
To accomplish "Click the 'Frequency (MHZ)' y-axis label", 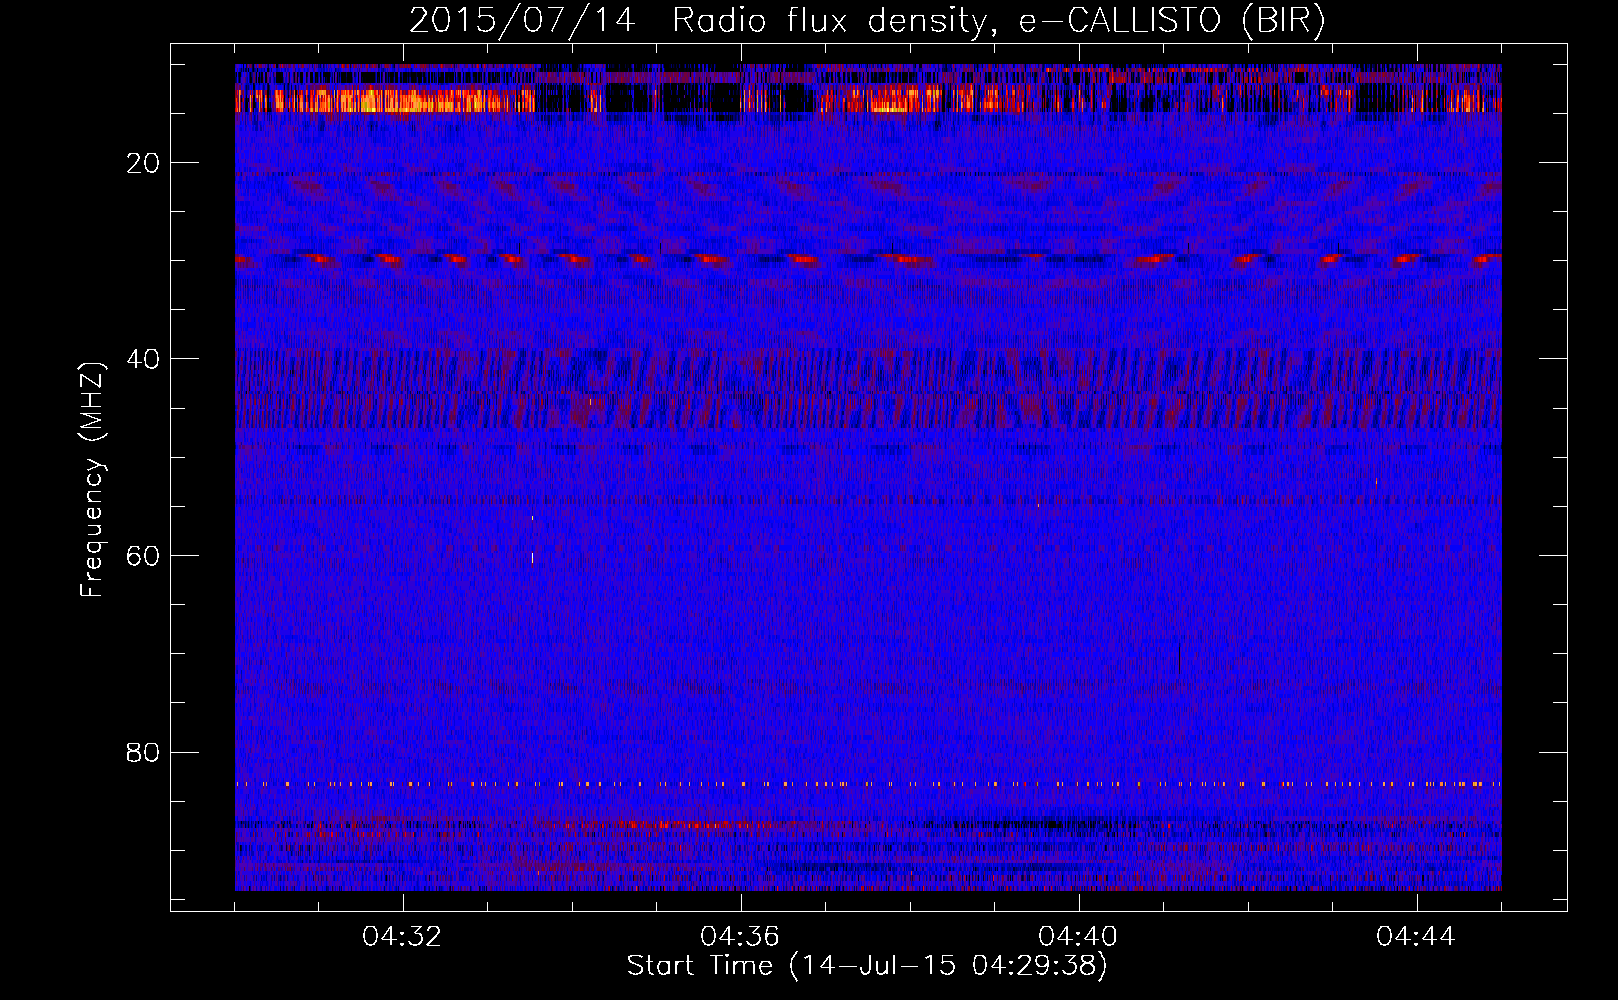I will point(92,480).
